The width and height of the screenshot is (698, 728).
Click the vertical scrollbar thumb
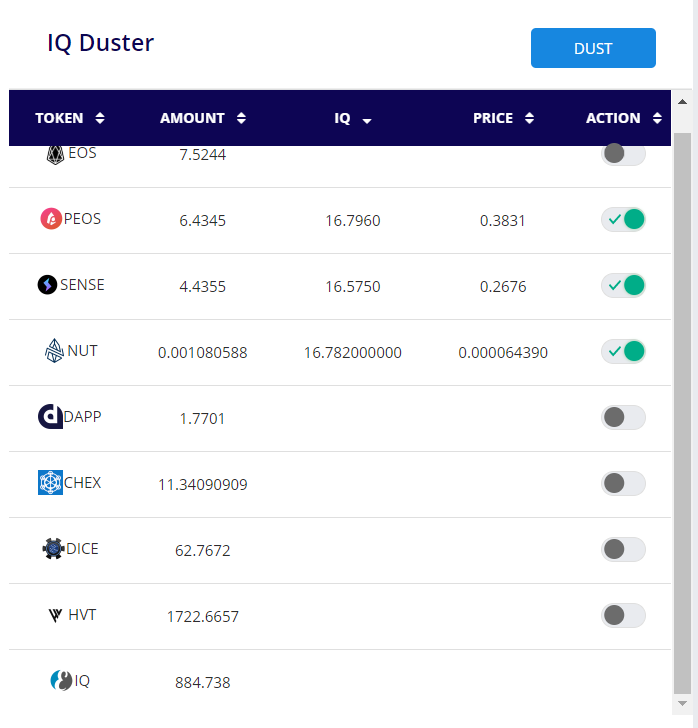682,413
